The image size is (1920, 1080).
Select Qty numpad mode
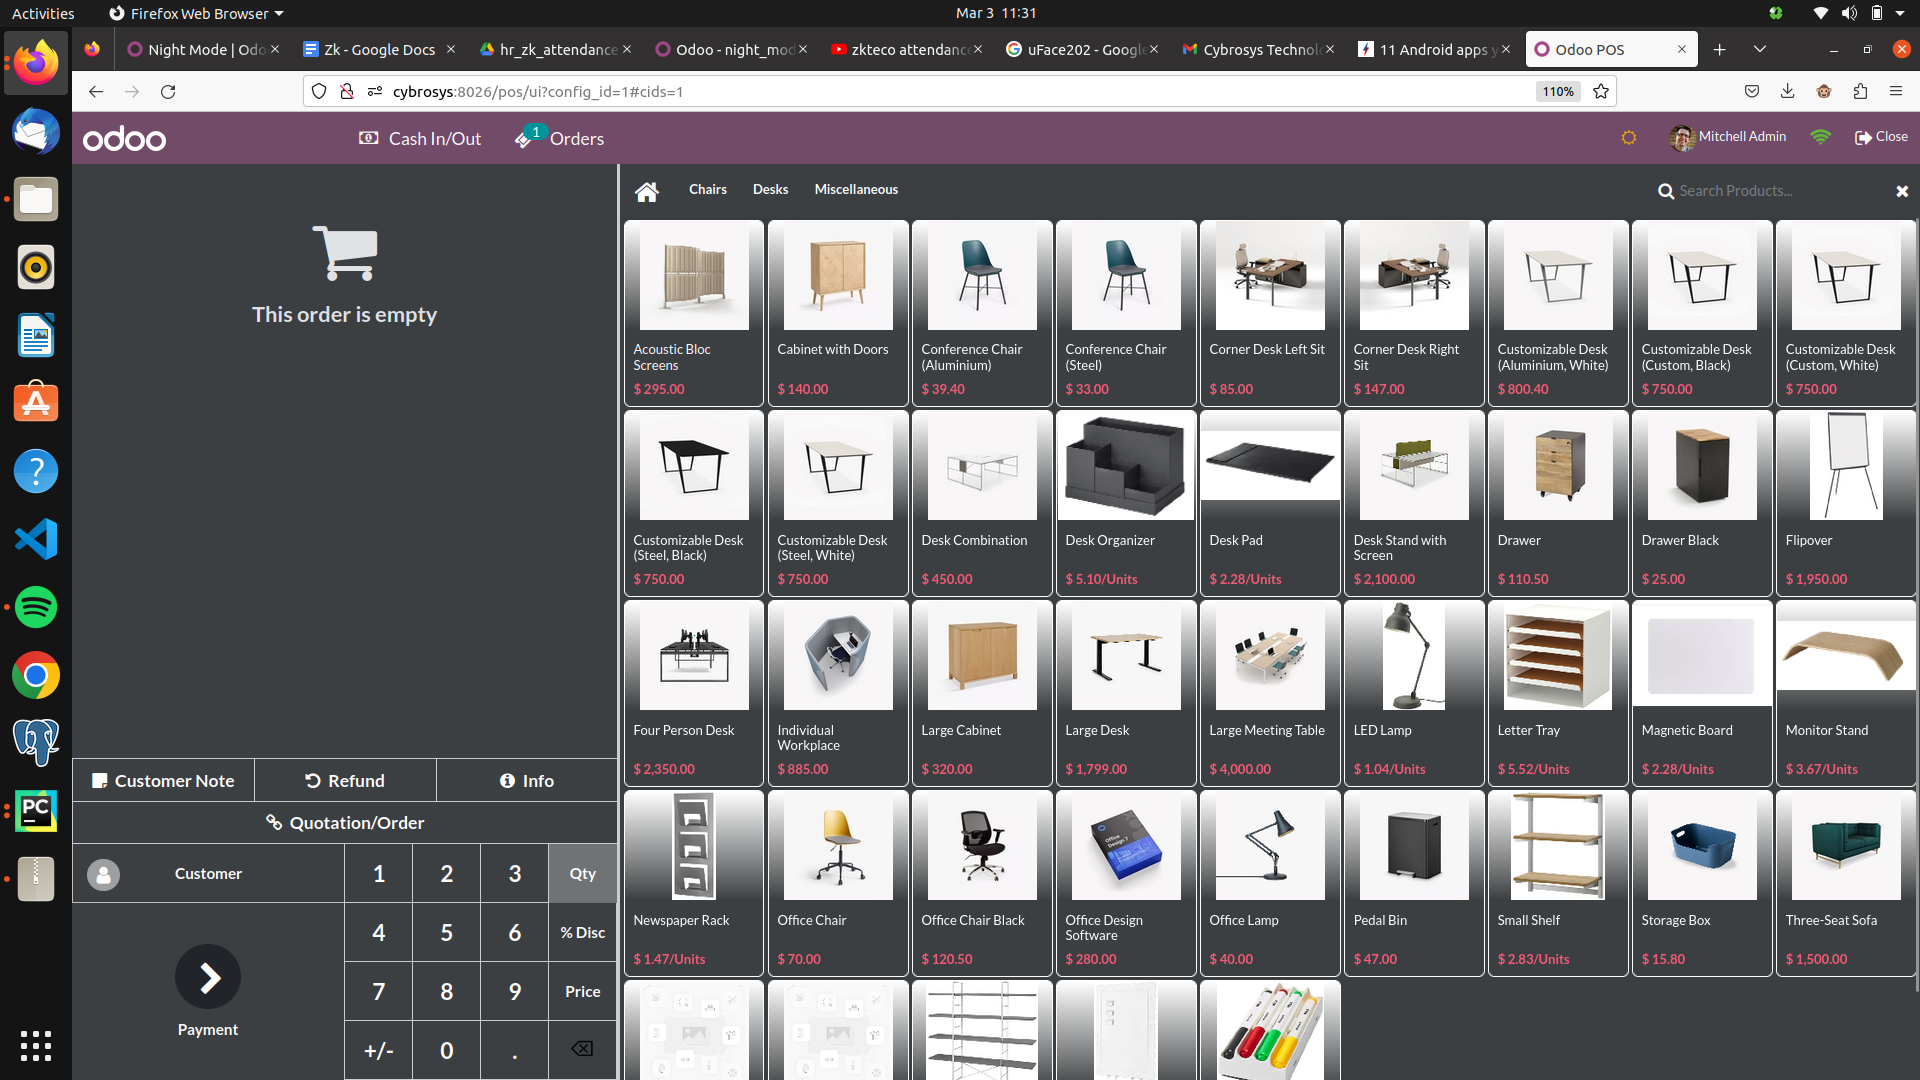click(582, 873)
